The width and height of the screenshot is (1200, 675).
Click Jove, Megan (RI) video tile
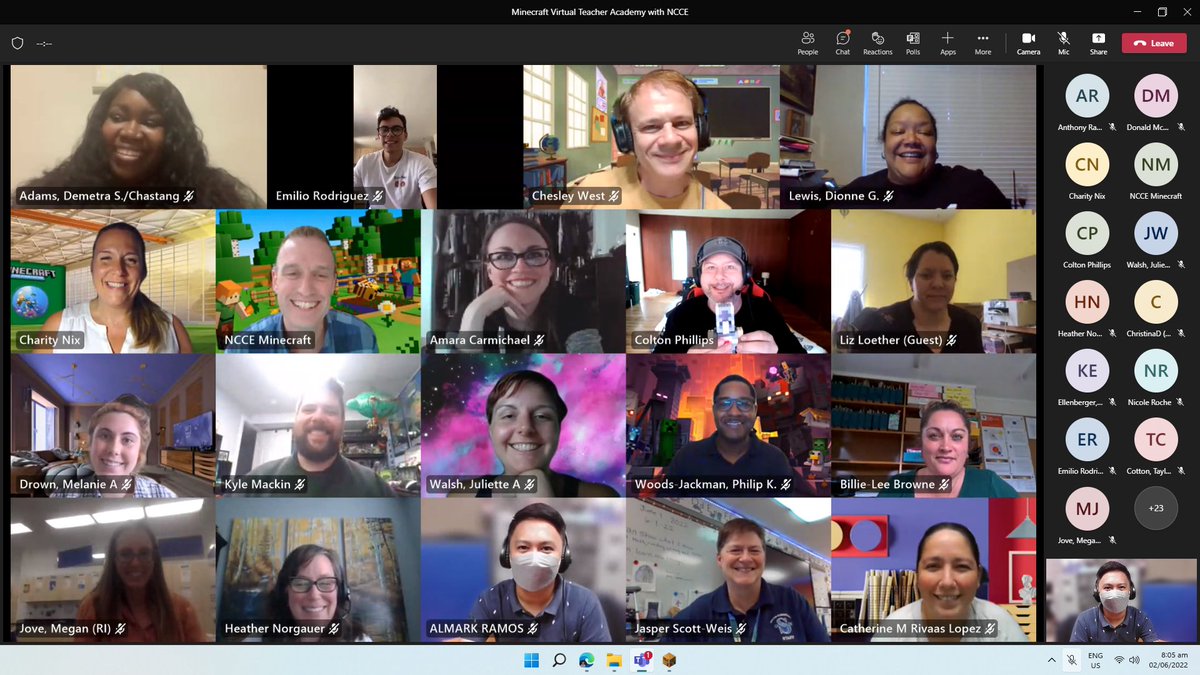point(113,570)
